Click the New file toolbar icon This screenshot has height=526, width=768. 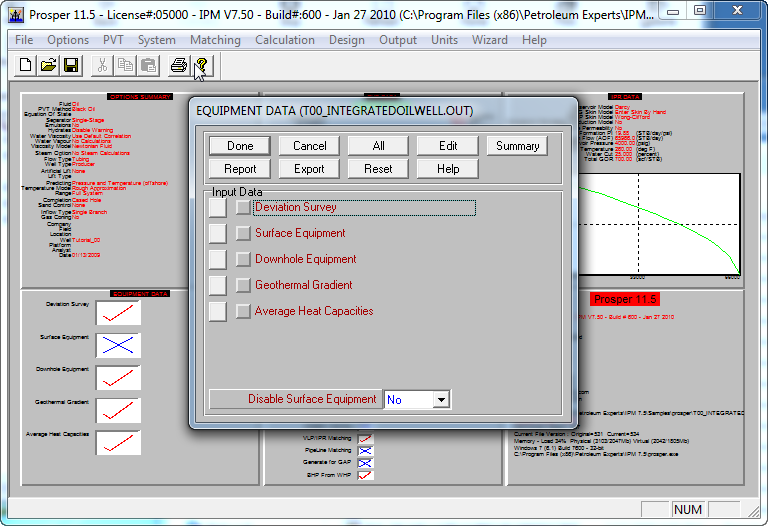tap(25, 65)
